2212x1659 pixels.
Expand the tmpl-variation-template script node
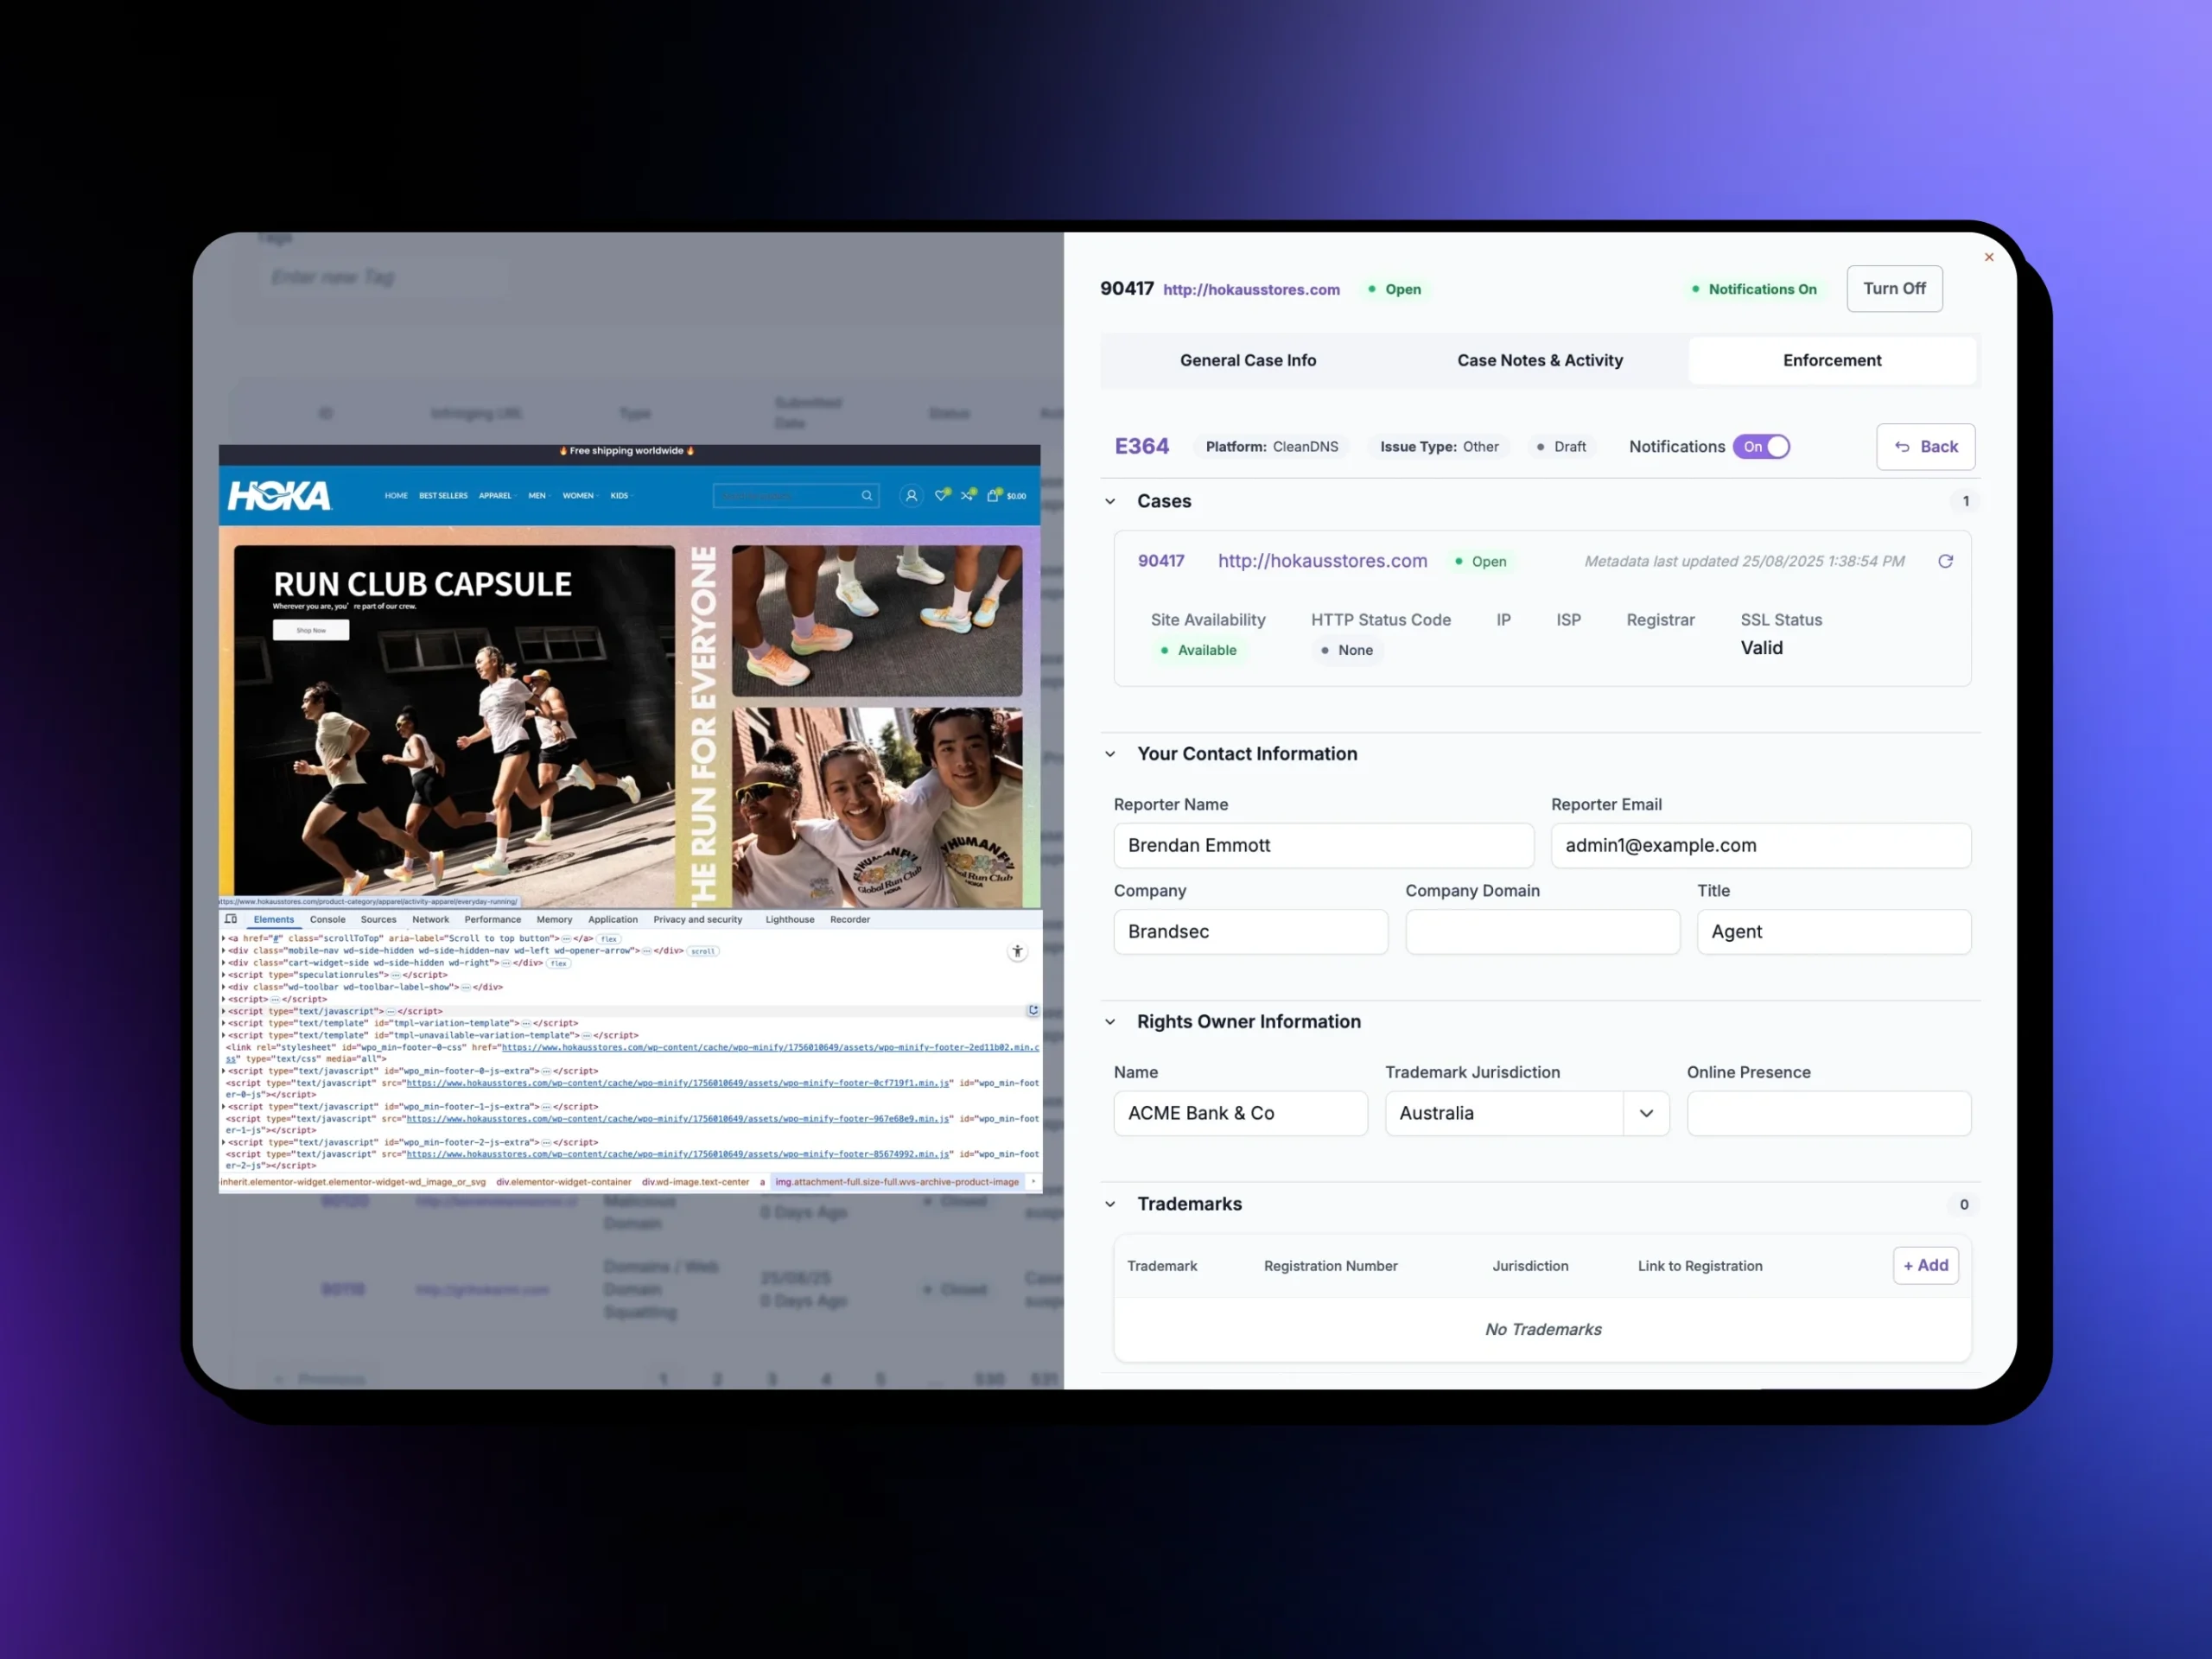(x=223, y=1023)
